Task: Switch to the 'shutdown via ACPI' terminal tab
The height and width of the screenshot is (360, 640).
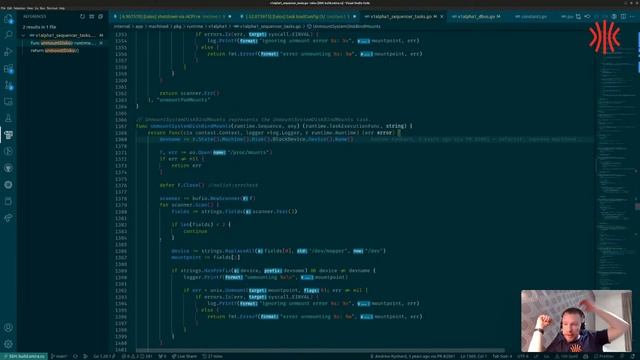Action: pyautogui.click(x=172, y=17)
